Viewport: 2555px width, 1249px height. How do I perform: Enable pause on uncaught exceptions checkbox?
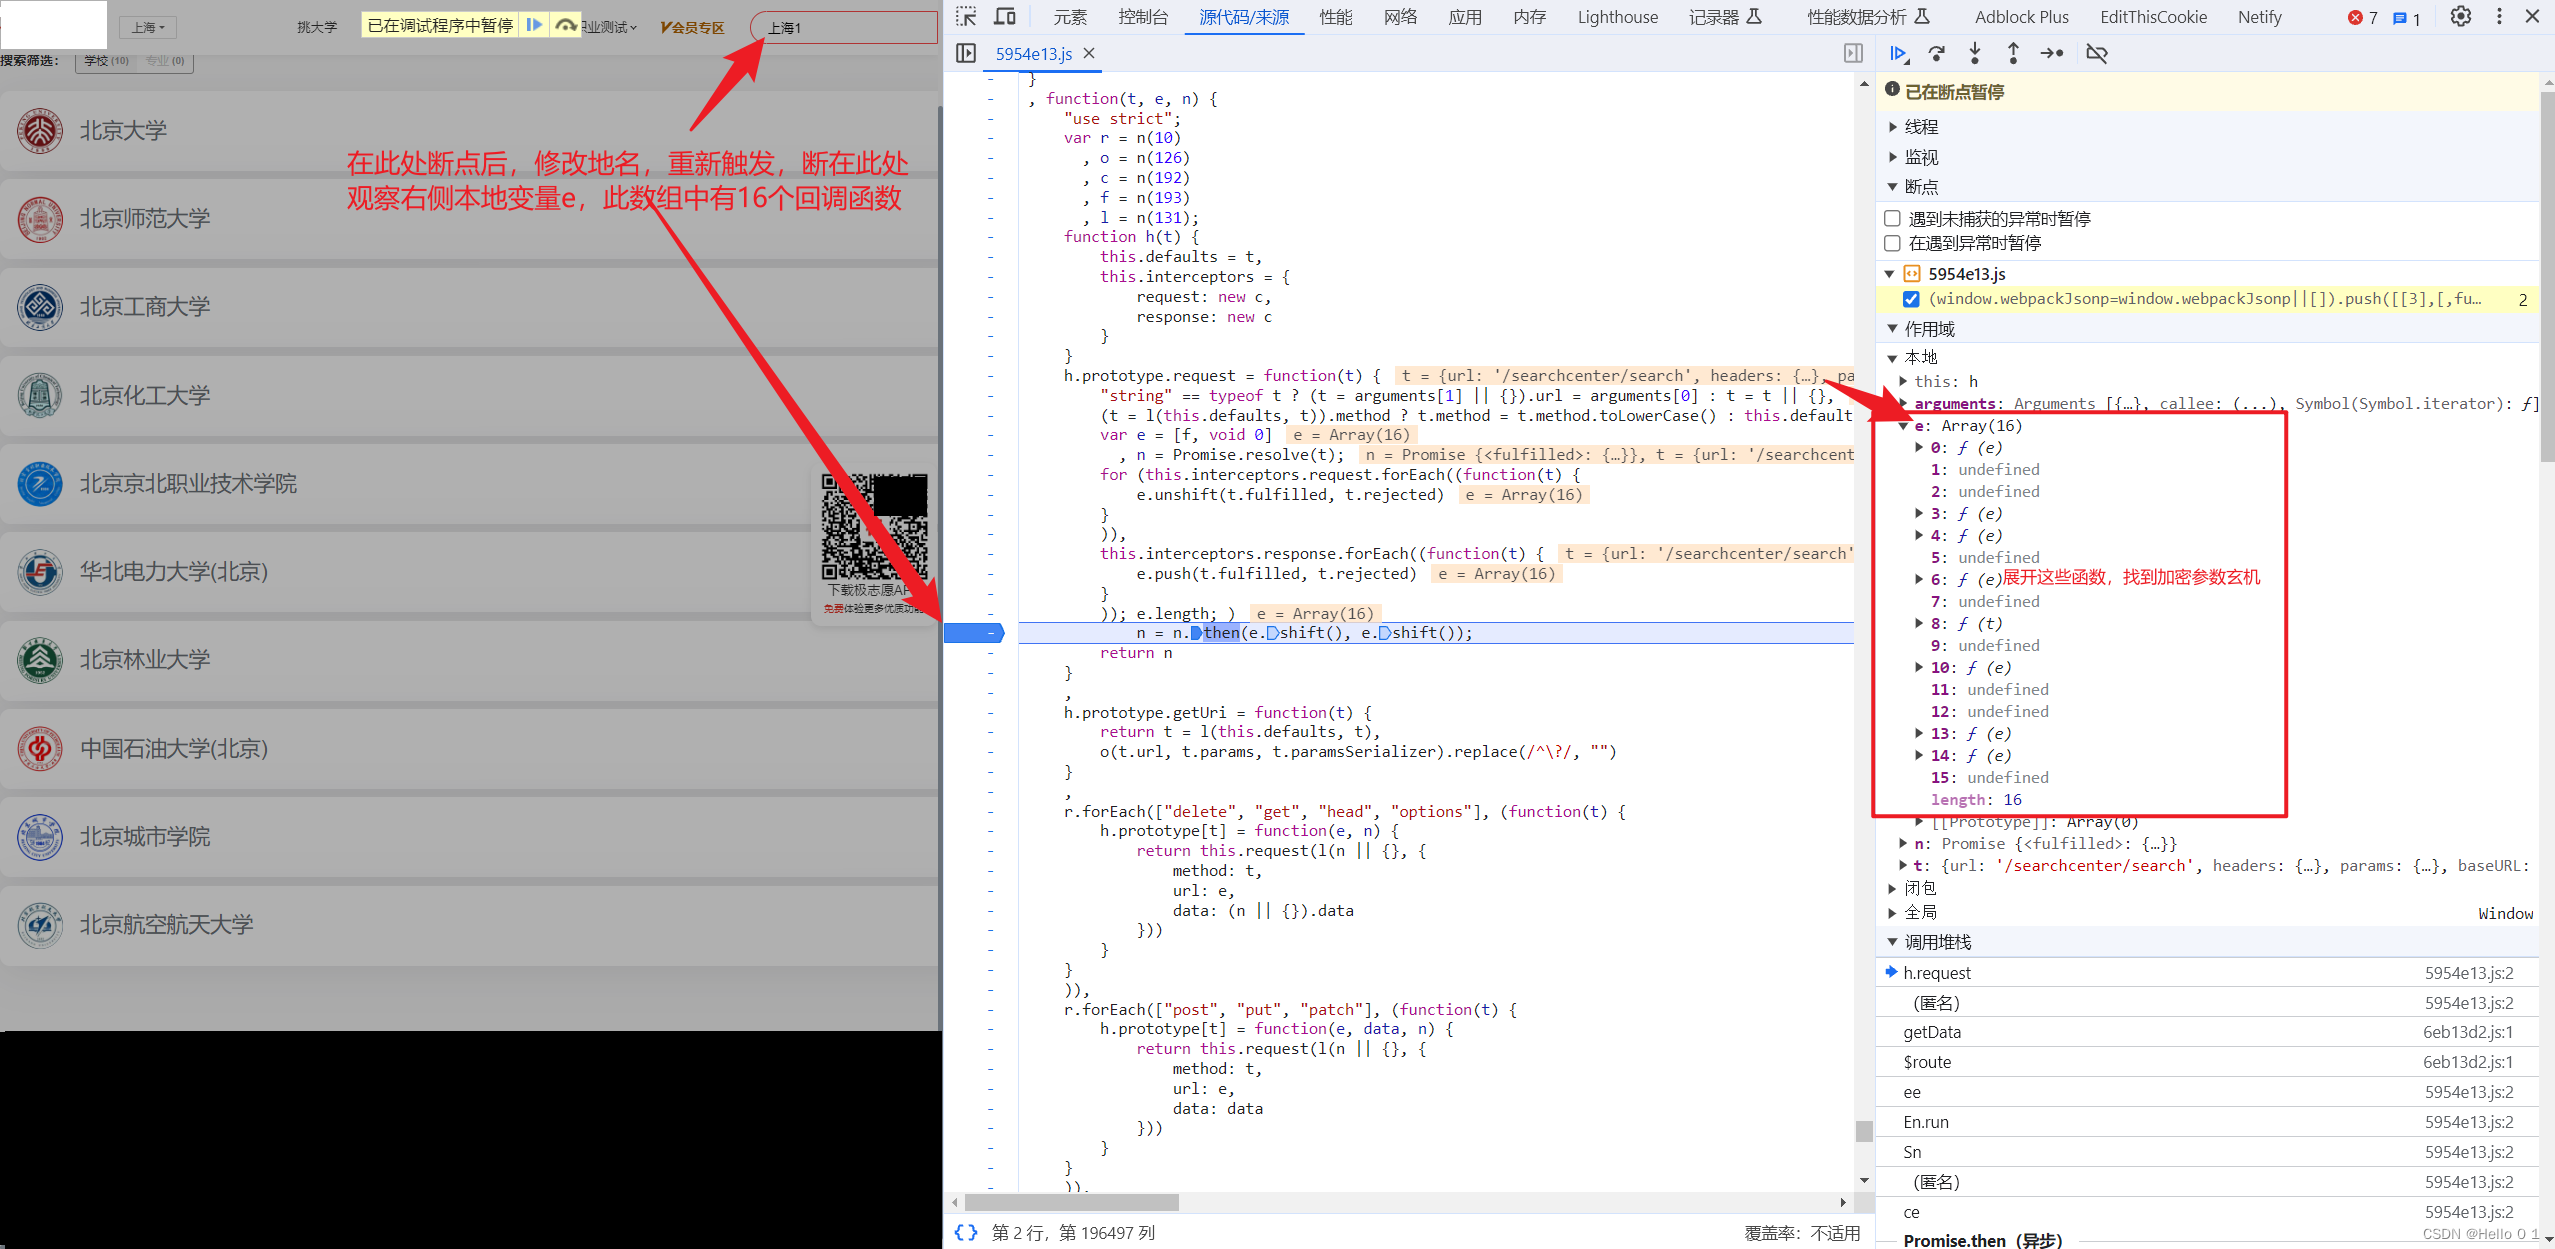tap(1892, 218)
